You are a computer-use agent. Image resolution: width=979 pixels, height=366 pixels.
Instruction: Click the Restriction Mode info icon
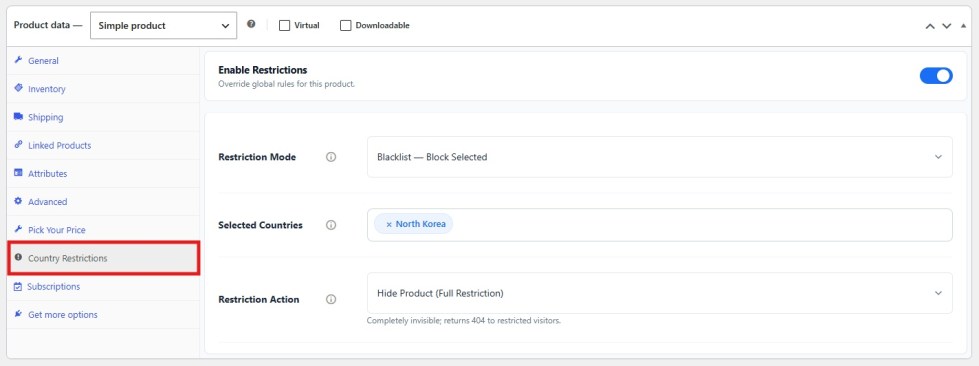[331, 157]
